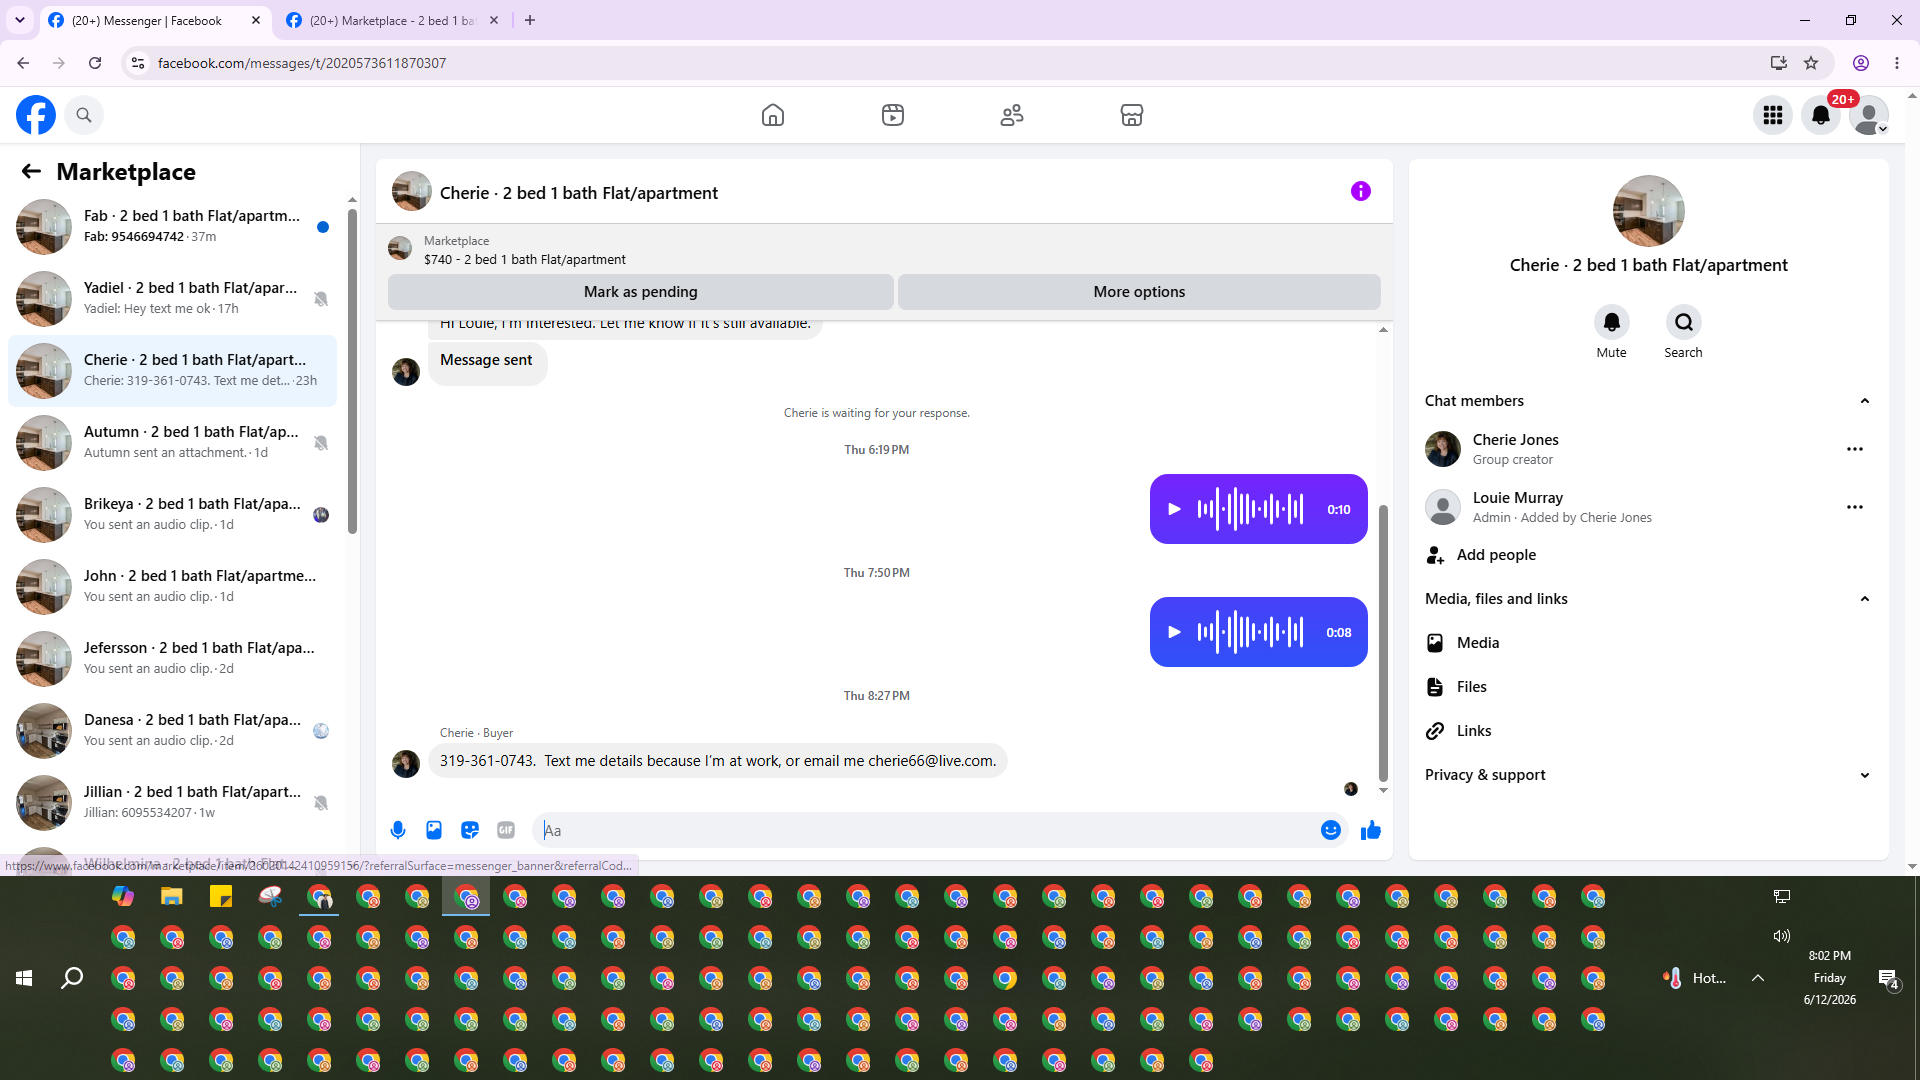The height and width of the screenshot is (1080, 1920).
Task: Open the Brikeya conversation
Action: point(172,515)
